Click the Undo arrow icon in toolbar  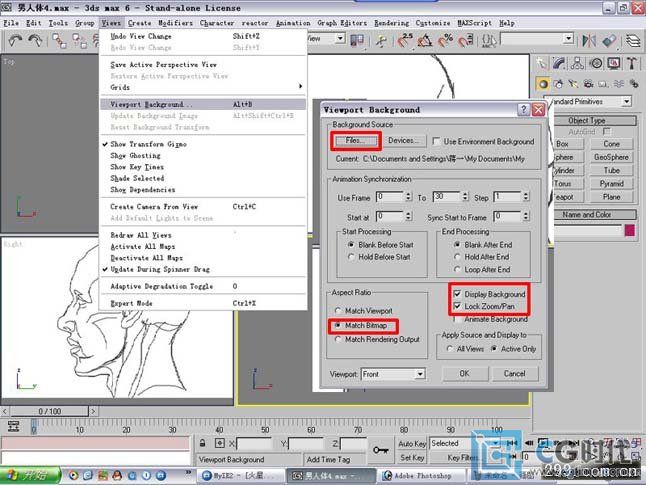pos(16,41)
